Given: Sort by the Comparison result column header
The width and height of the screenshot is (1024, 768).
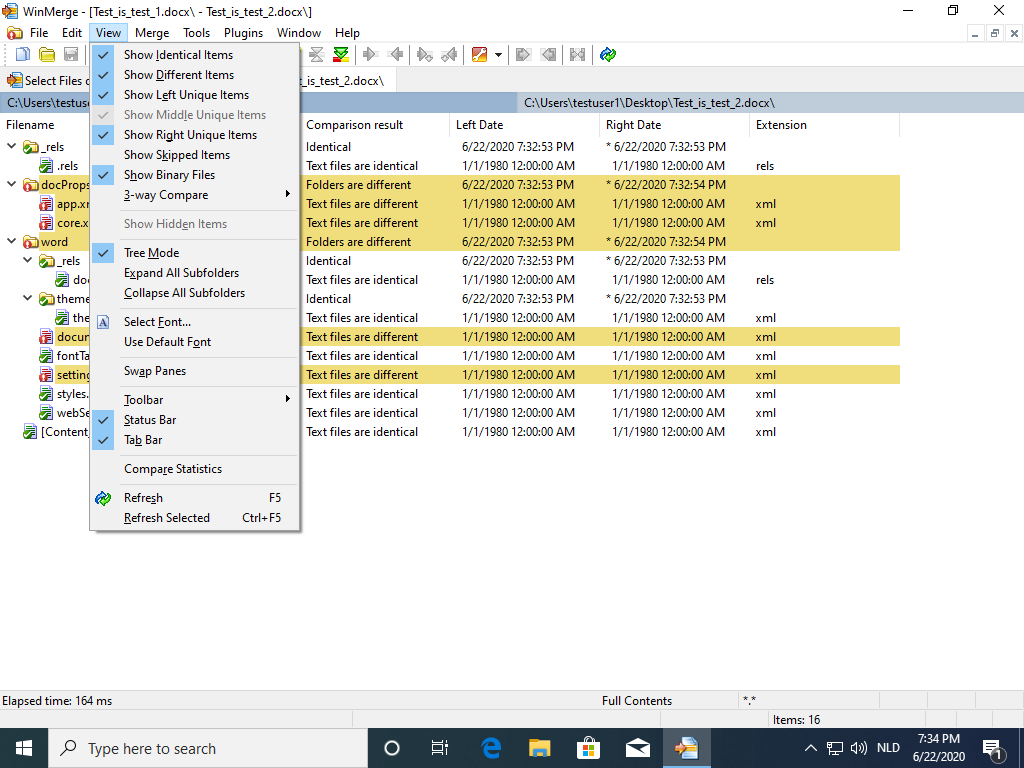Looking at the screenshot, I should [374, 125].
